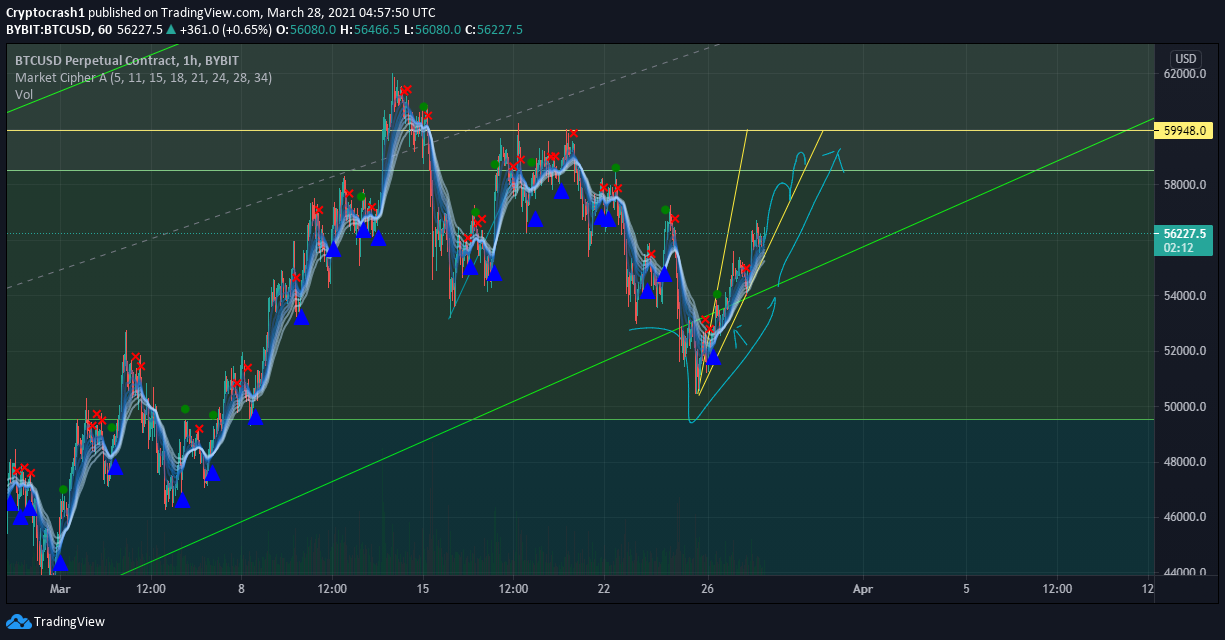
Task: Open the USD currency selector on the price axis
Action: (x=1185, y=59)
